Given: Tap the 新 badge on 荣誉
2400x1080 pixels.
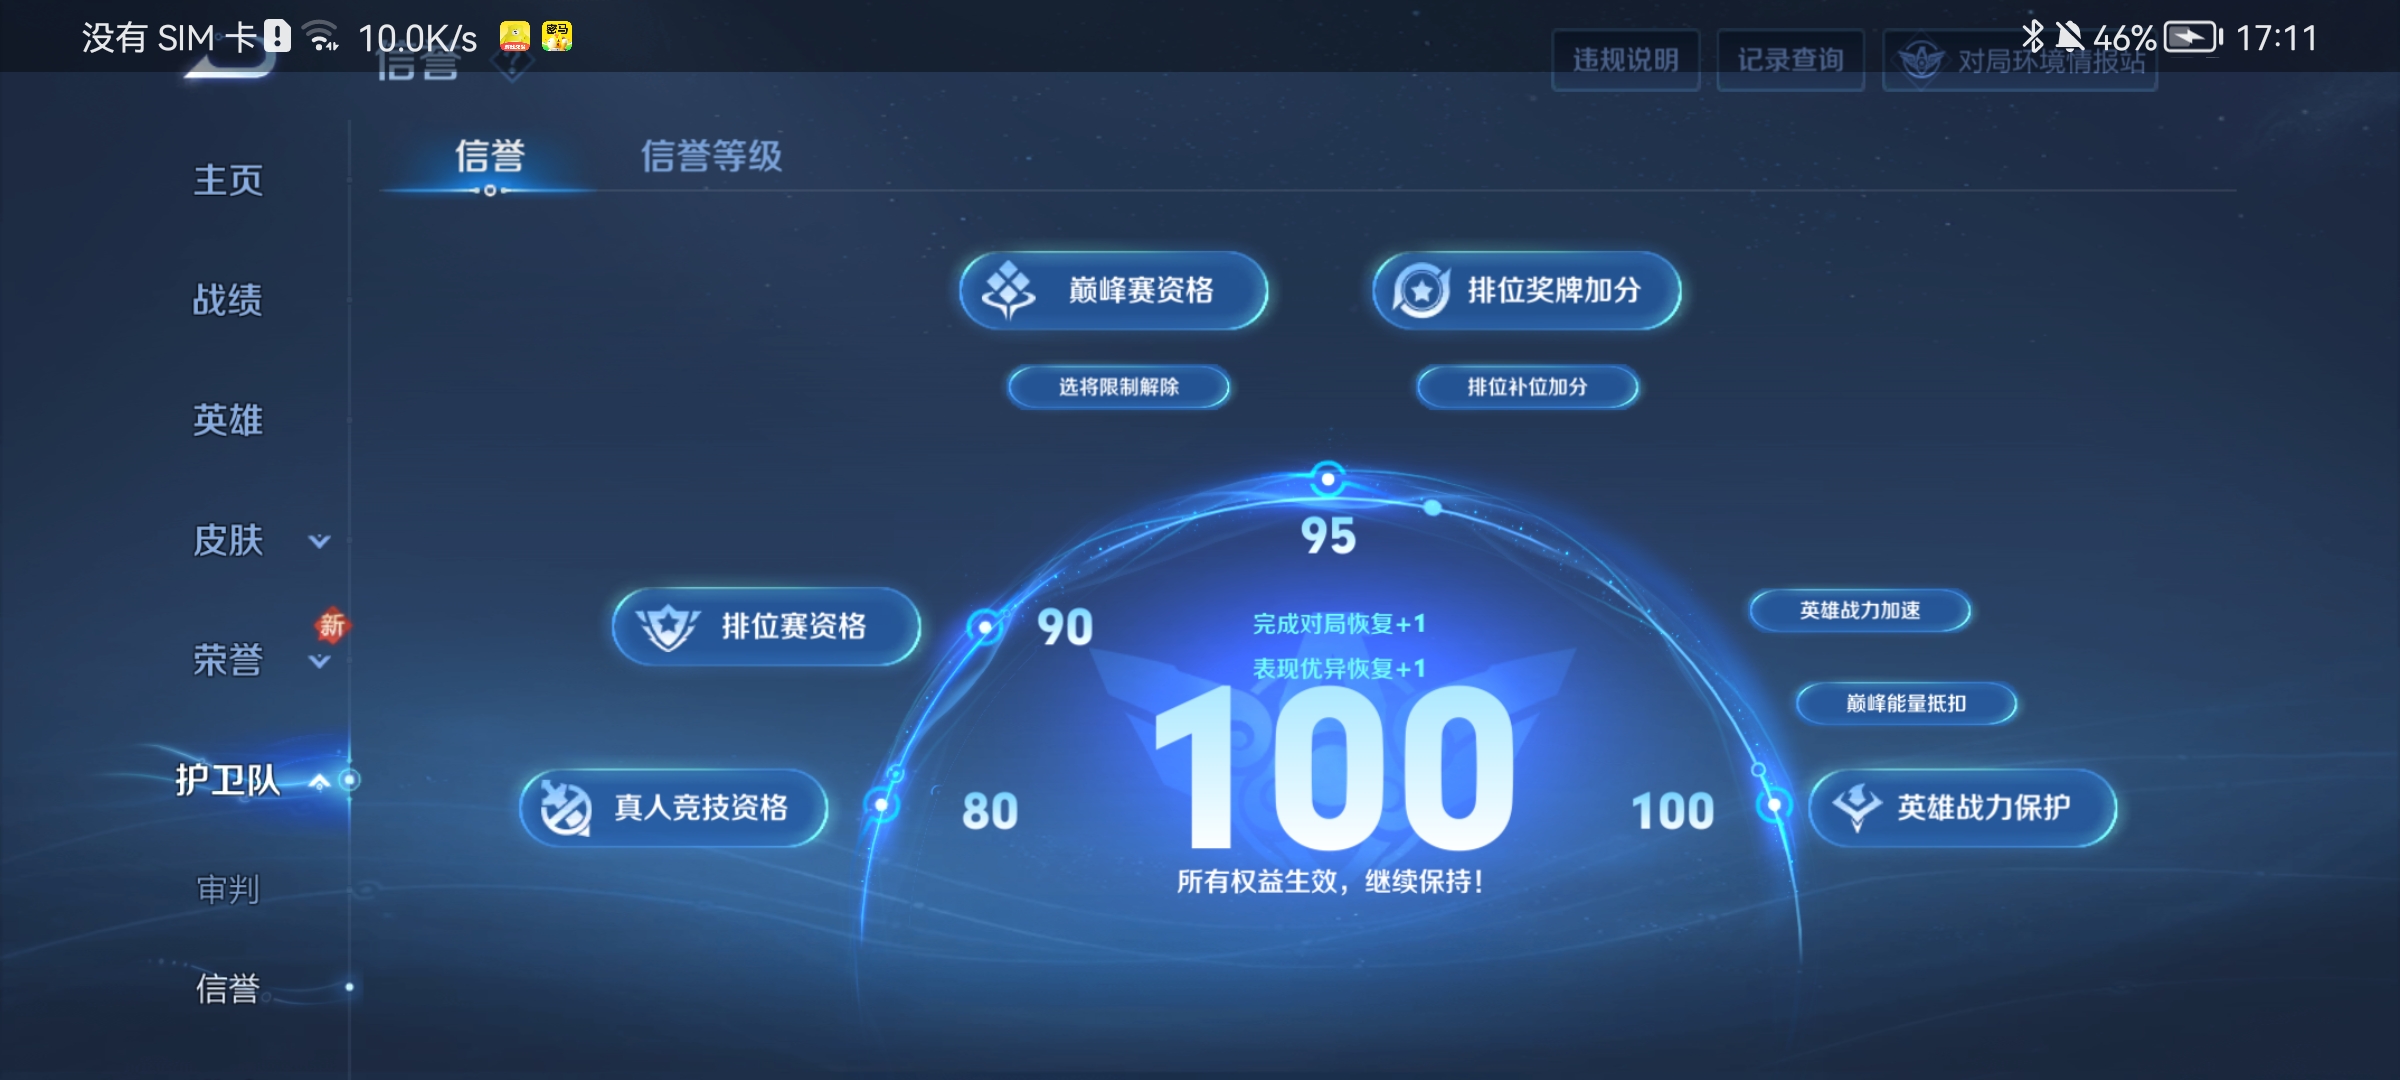Looking at the screenshot, I should point(332,626).
